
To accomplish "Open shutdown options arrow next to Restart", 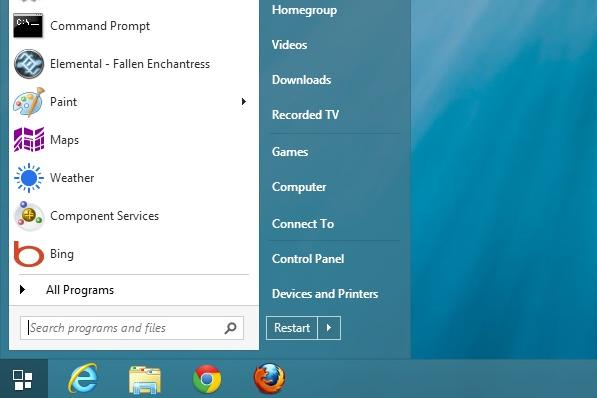I will click(329, 328).
